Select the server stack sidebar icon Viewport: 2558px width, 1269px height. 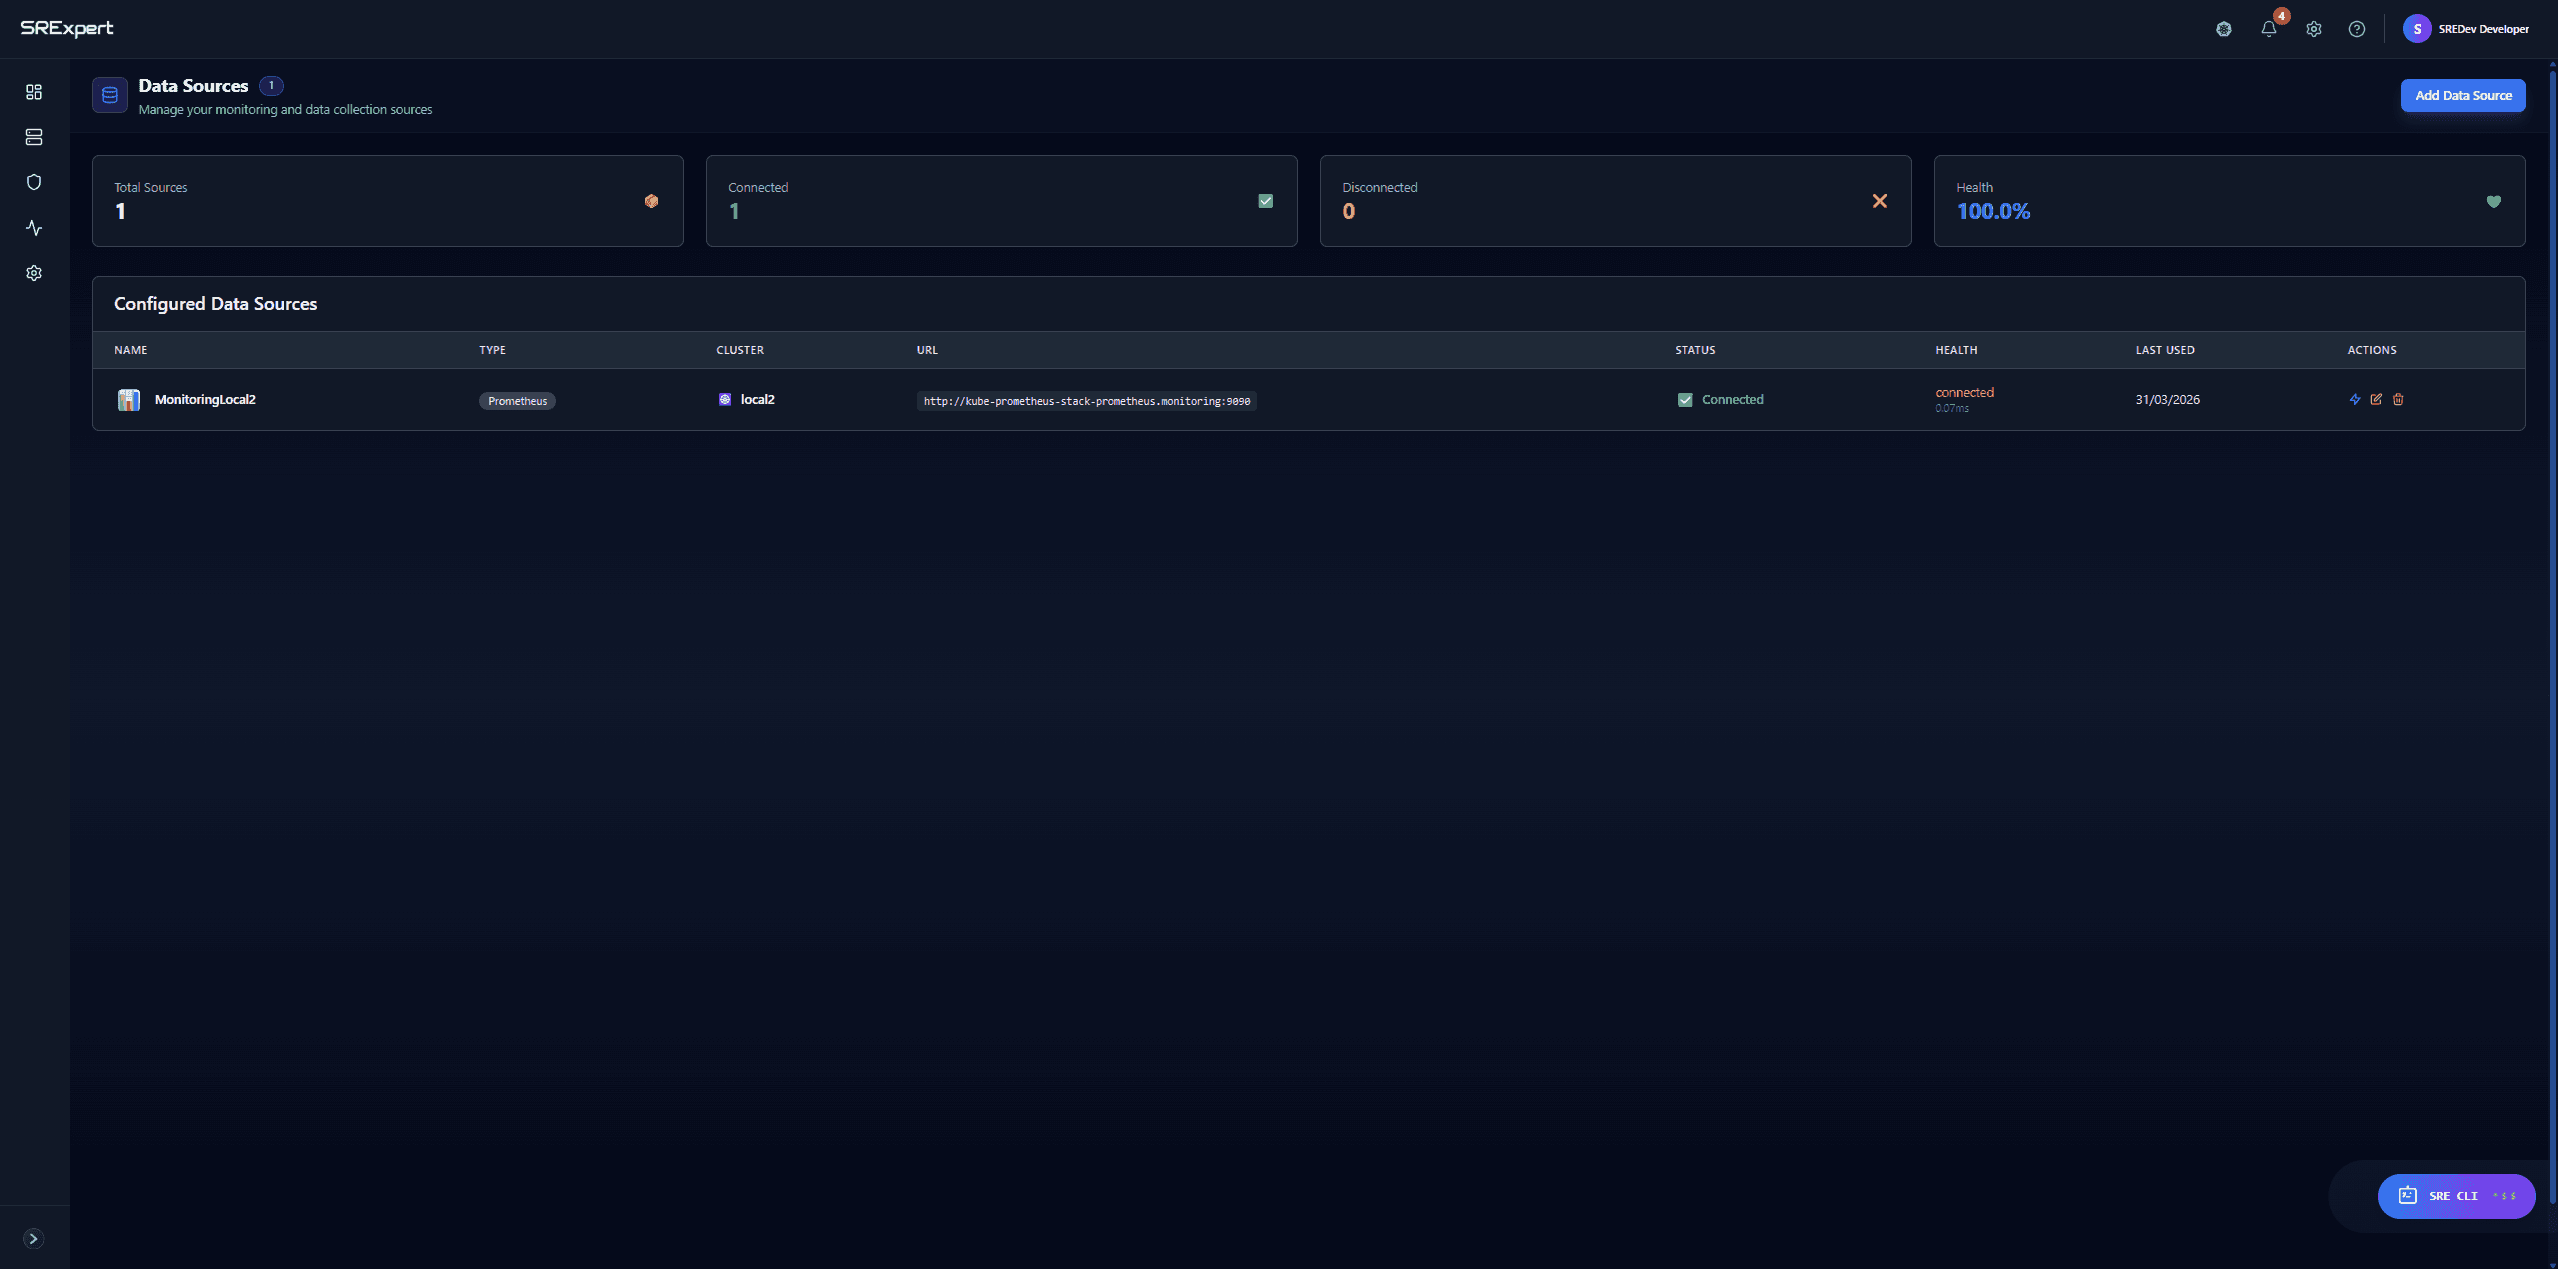click(34, 137)
